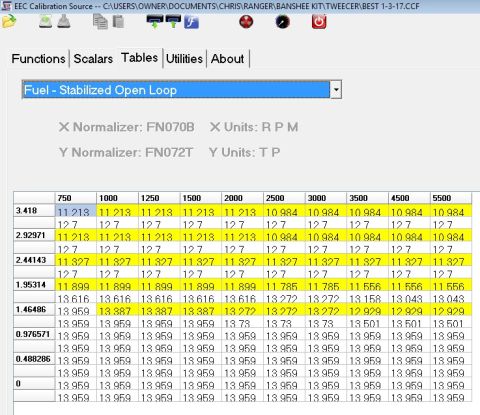480x415 pixels.
Task: Click the 750 RPM column header
Action: coord(76,198)
